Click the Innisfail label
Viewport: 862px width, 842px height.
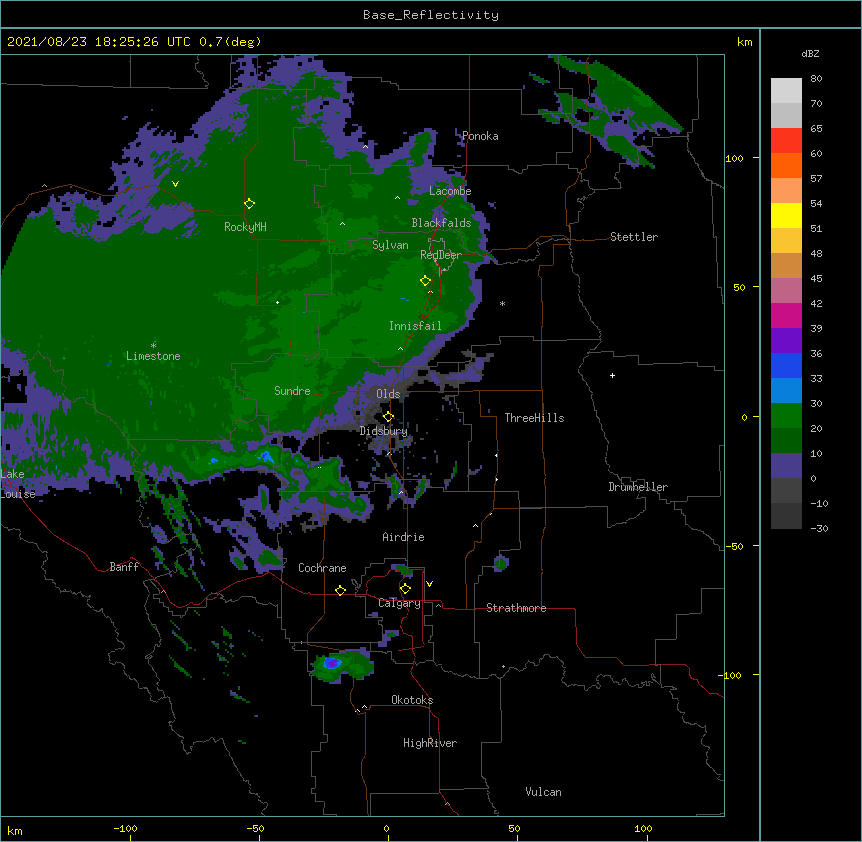point(415,326)
